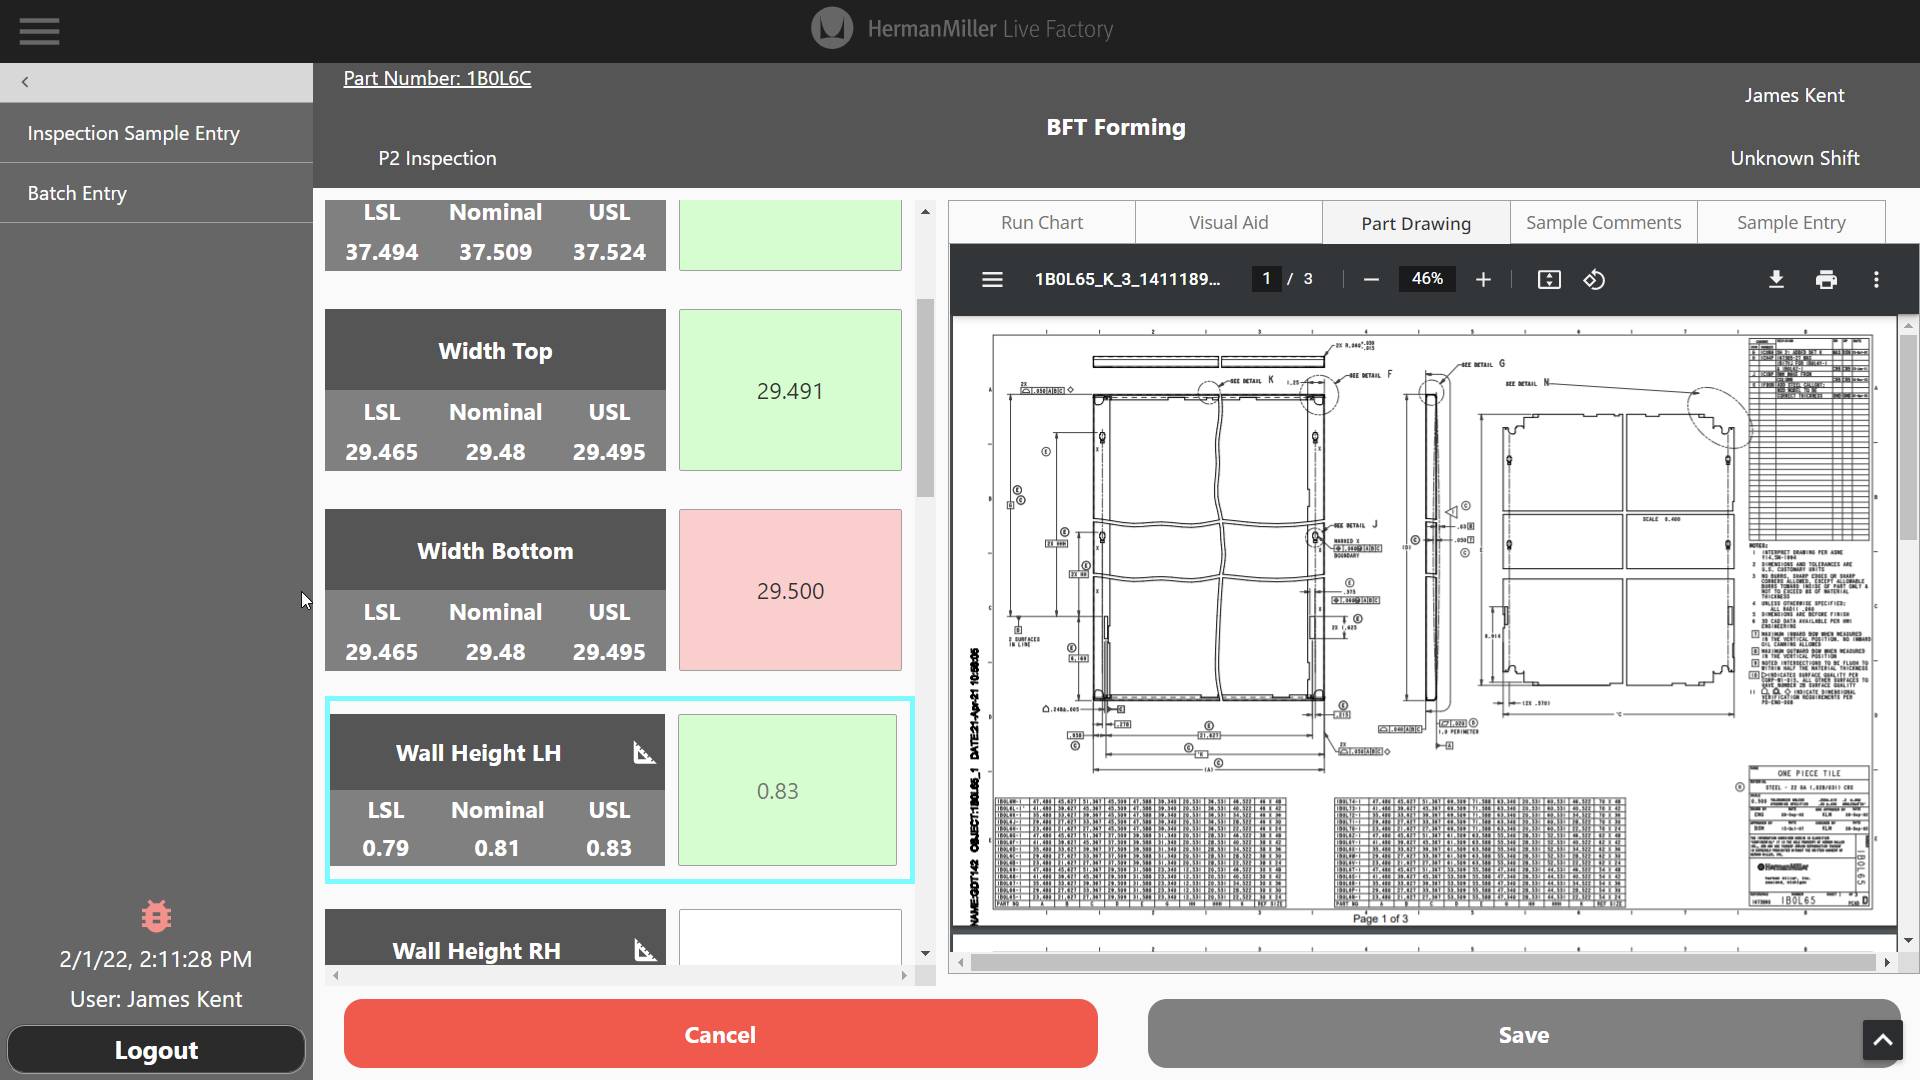Open PDF viewer more actions menu
Viewport: 1920px width, 1080px height.
pos(1876,279)
